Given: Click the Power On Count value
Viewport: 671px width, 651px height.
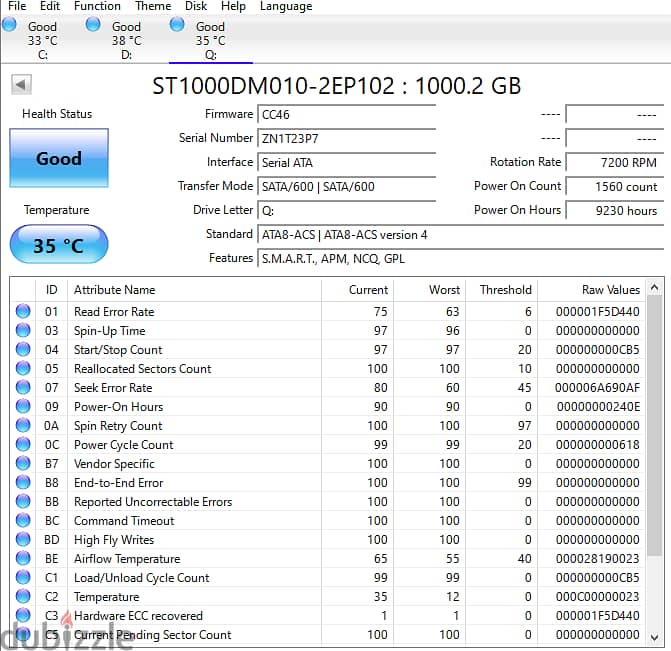Looking at the screenshot, I should (615, 187).
